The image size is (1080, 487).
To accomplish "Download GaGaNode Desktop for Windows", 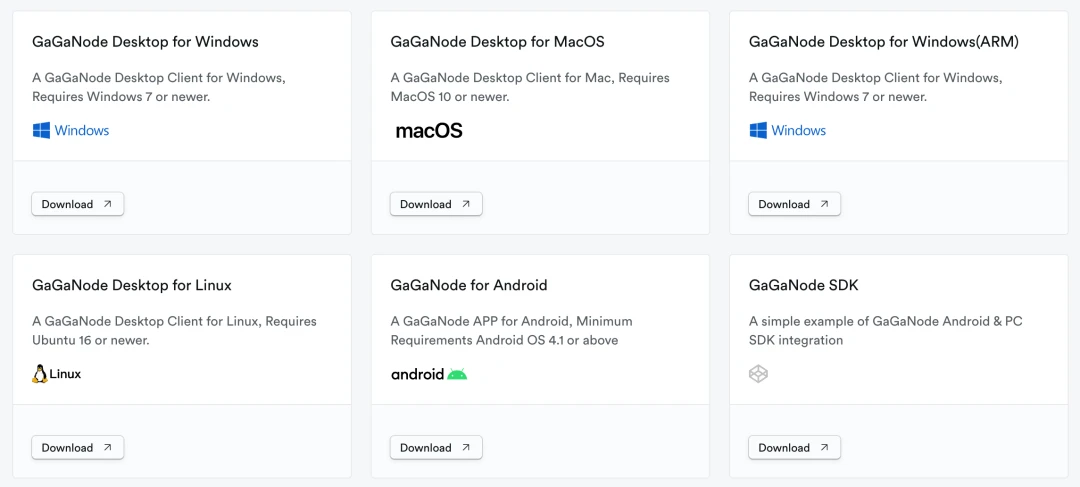I will point(78,204).
